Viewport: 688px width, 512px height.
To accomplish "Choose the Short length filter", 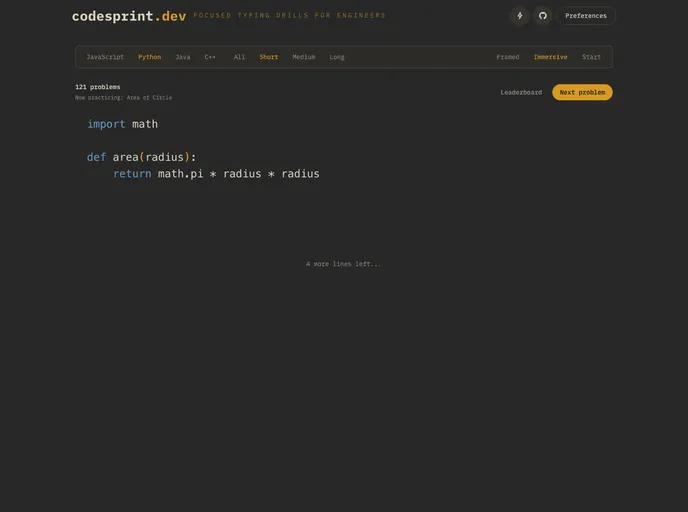I will coord(269,57).
